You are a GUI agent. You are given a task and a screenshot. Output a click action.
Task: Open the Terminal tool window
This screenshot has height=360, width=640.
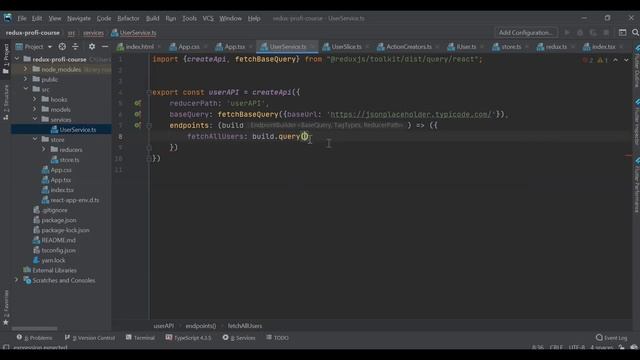[x=140, y=338]
